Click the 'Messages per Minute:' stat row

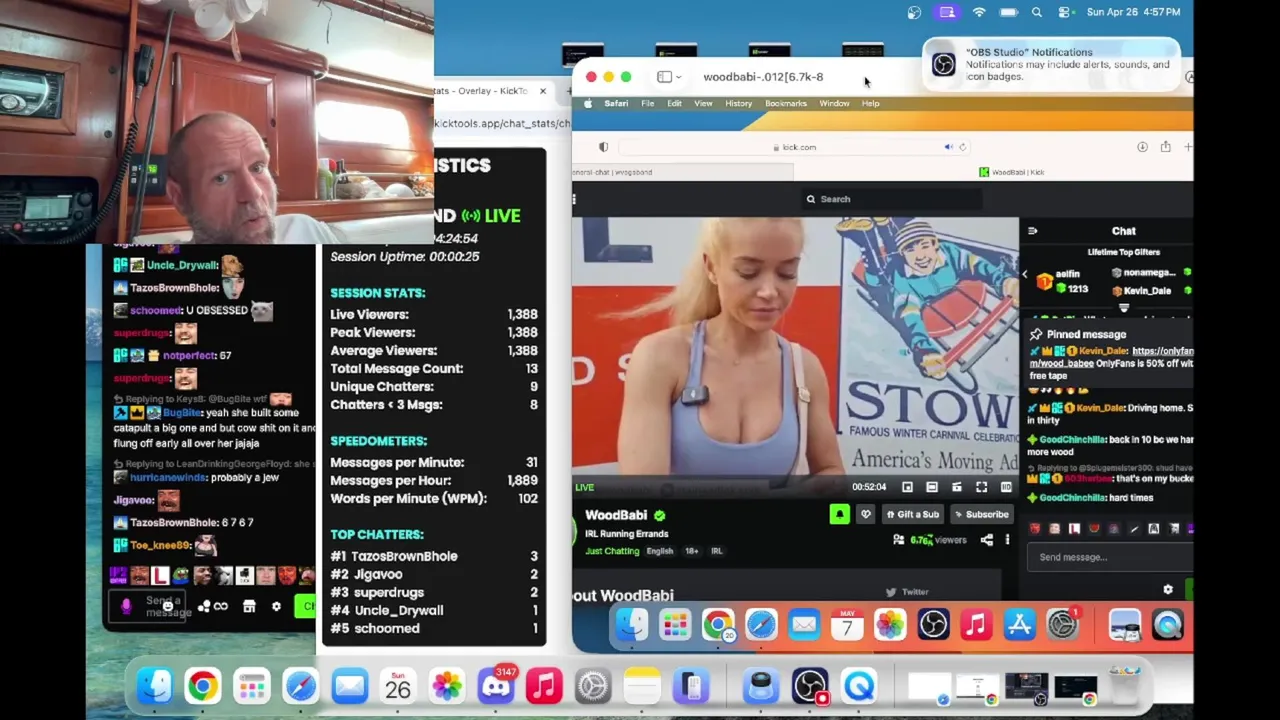(434, 462)
